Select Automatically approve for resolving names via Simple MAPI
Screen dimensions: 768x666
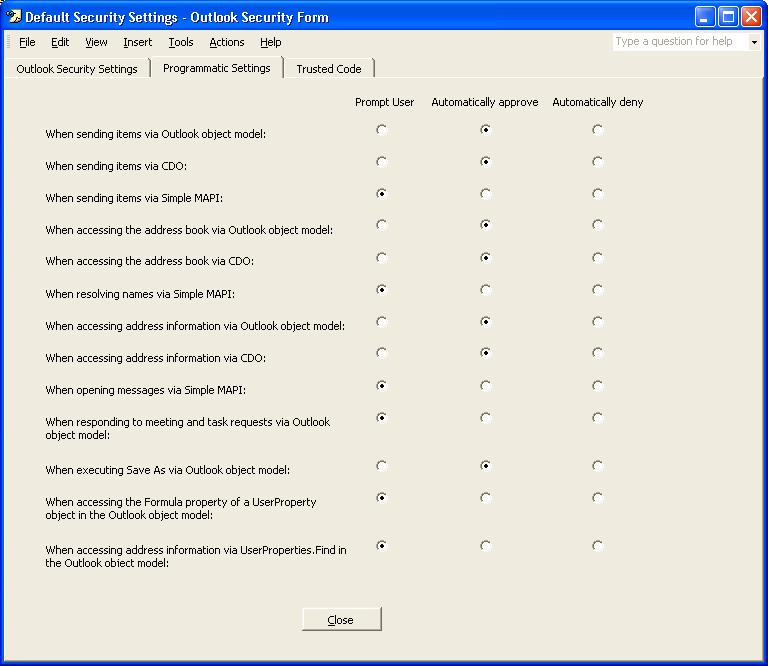[x=485, y=290]
